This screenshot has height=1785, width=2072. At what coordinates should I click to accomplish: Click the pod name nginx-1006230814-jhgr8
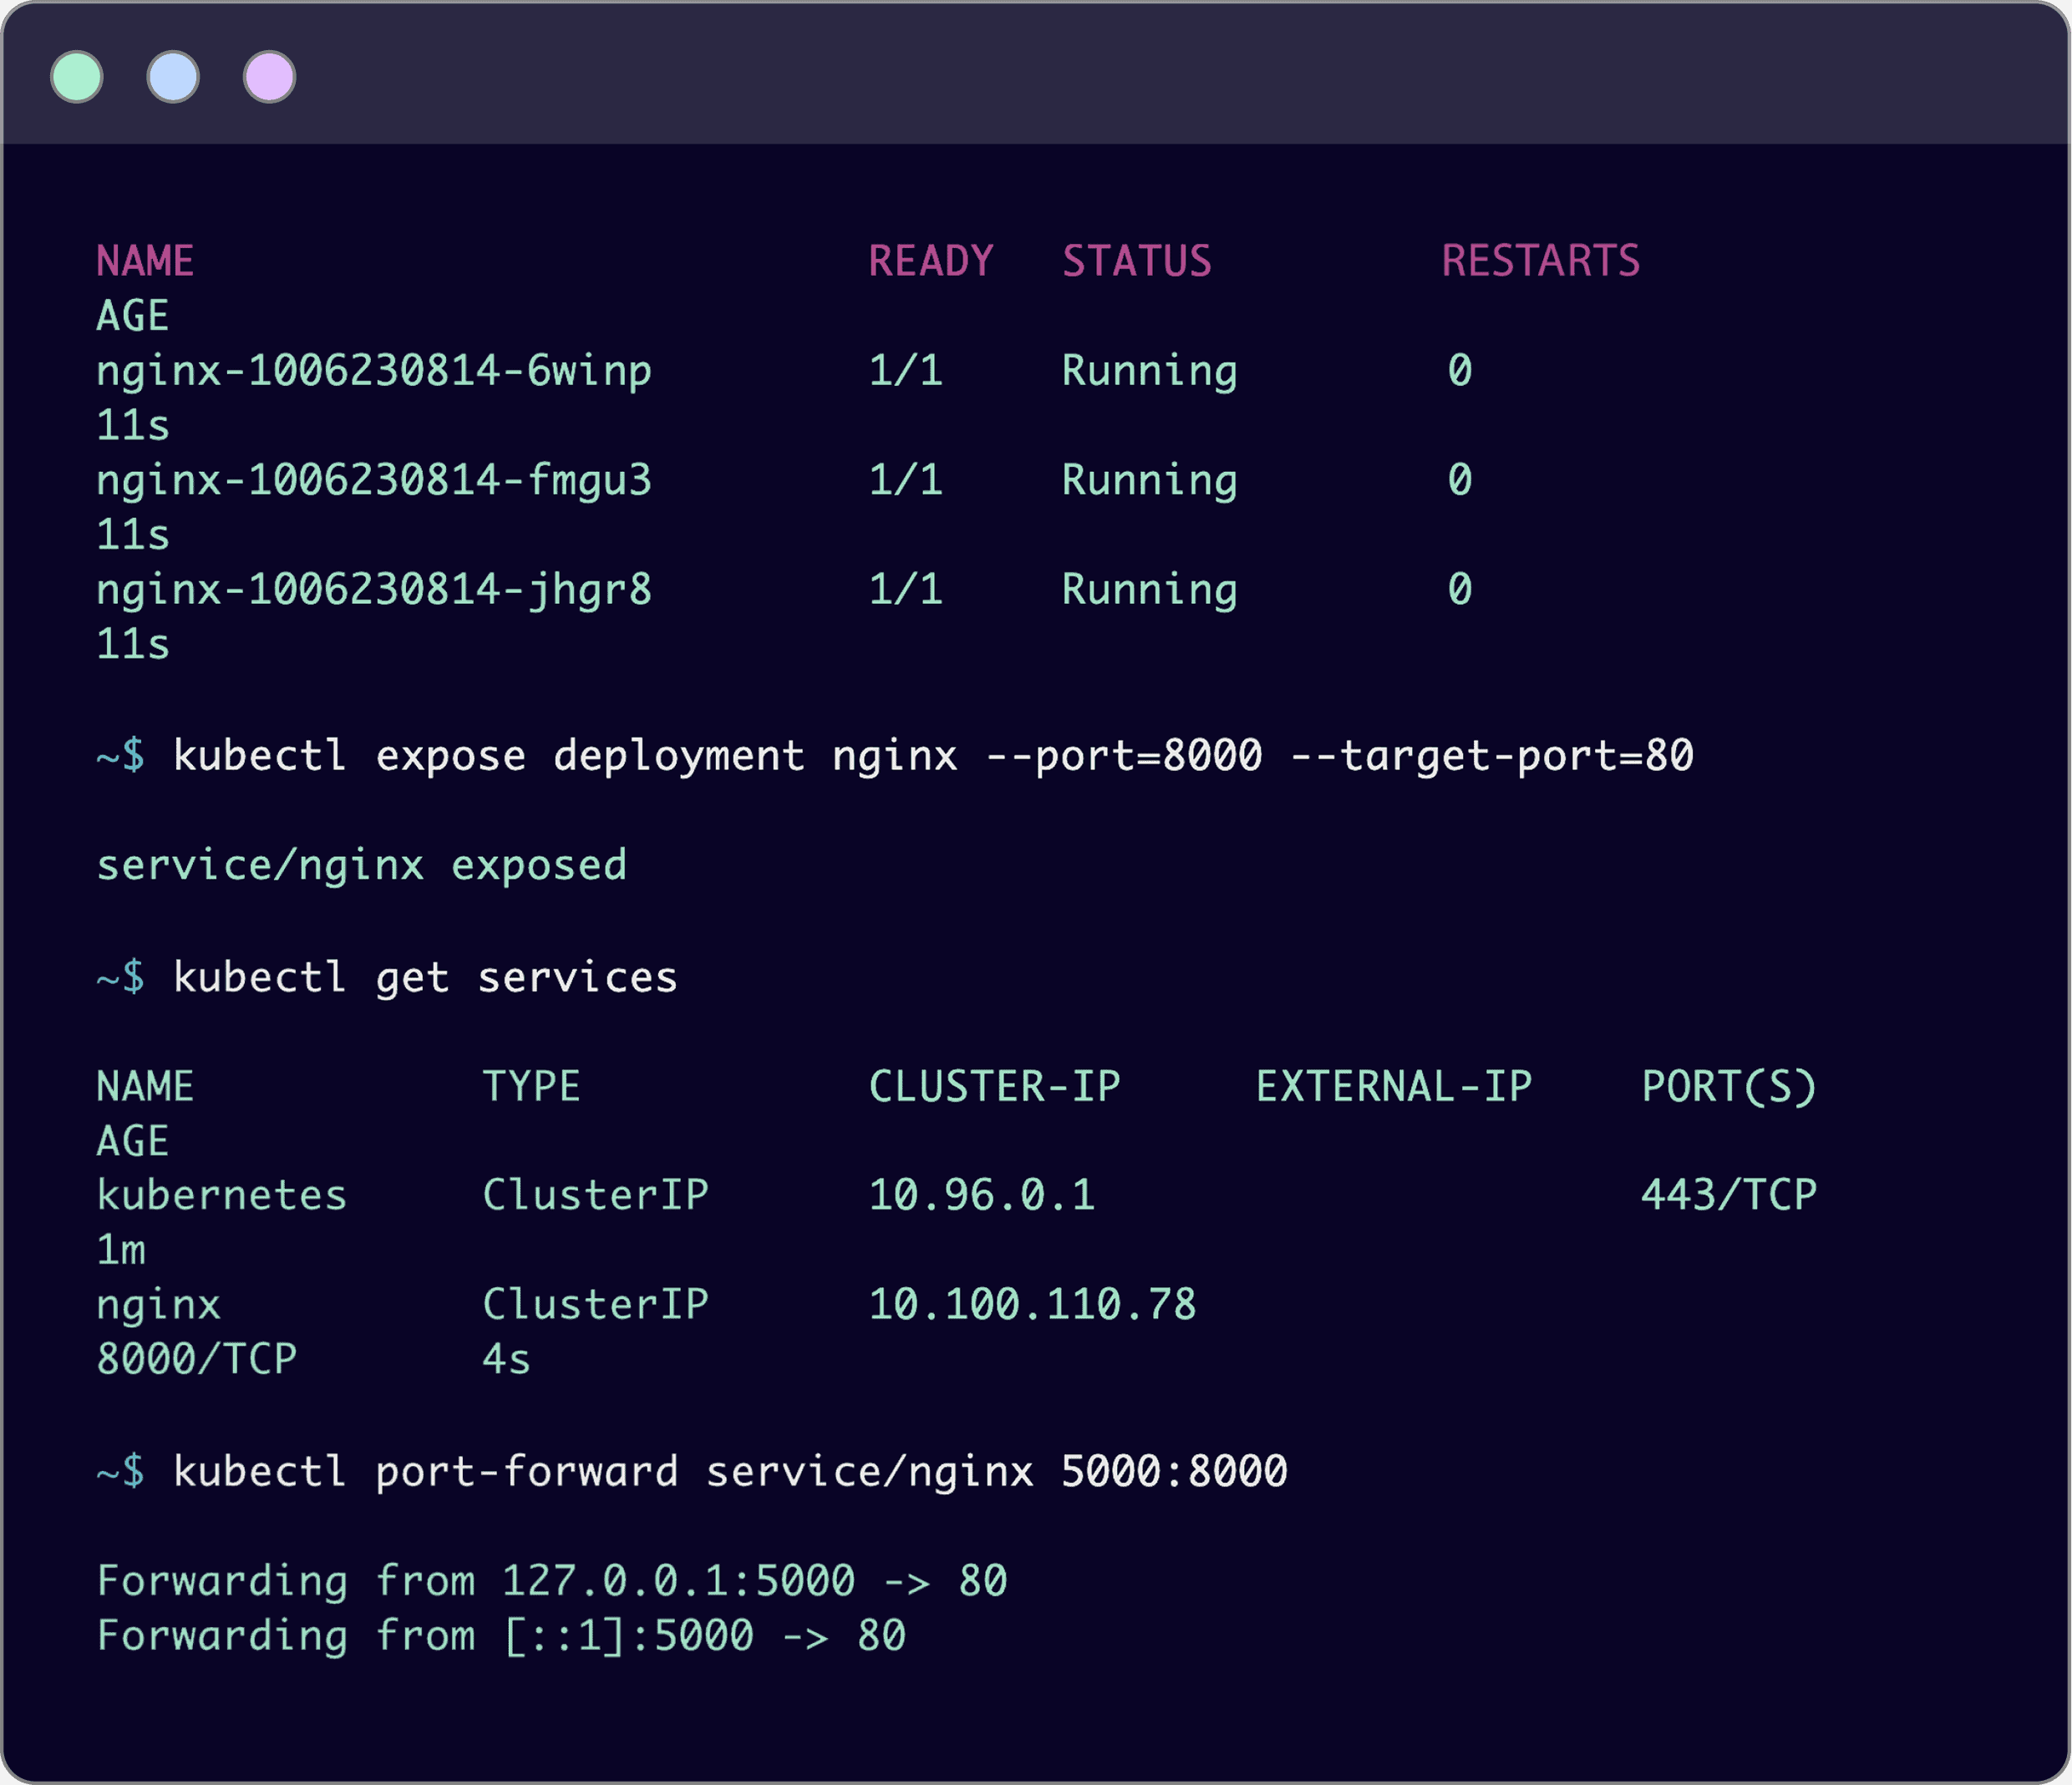[373, 590]
